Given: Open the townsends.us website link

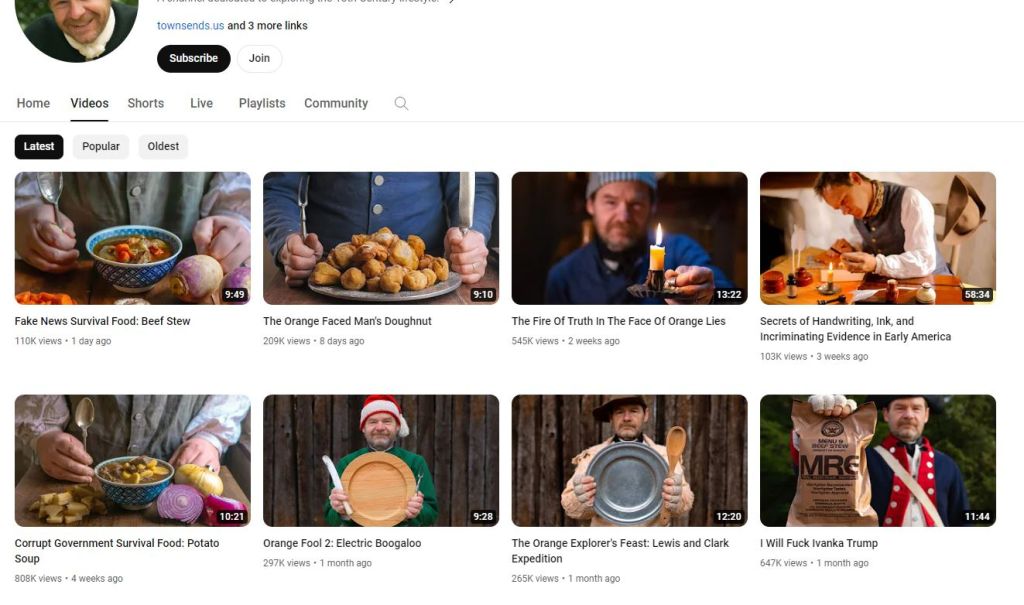Looking at the screenshot, I should coord(190,25).
